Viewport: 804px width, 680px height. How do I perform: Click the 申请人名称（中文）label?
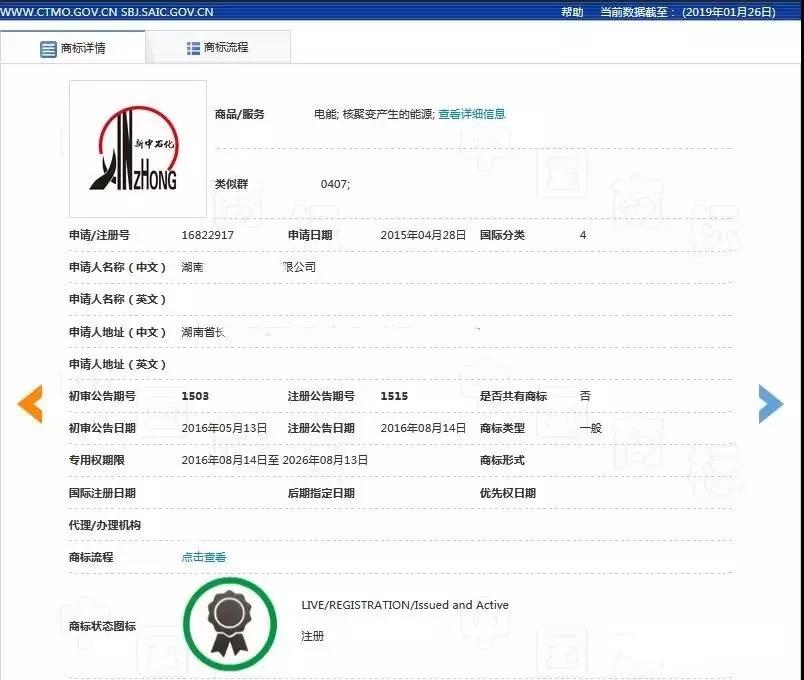[x=118, y=267]
